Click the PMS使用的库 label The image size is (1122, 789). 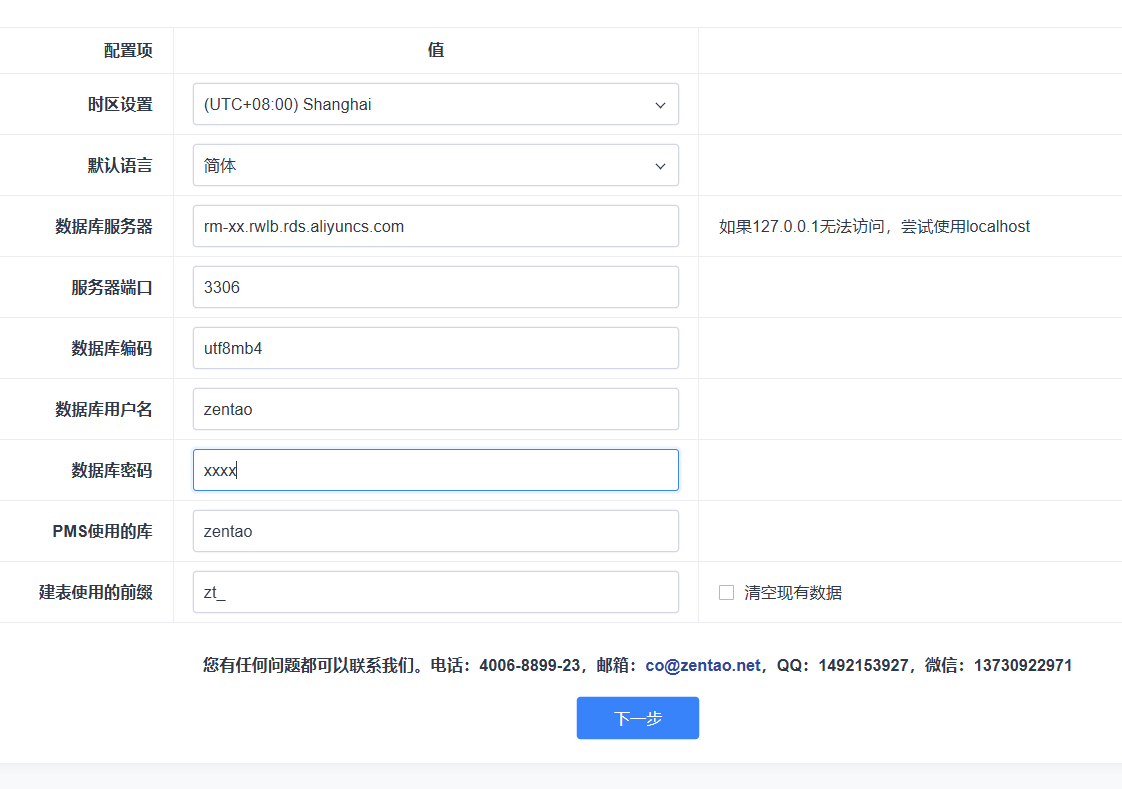click(102, 531)
